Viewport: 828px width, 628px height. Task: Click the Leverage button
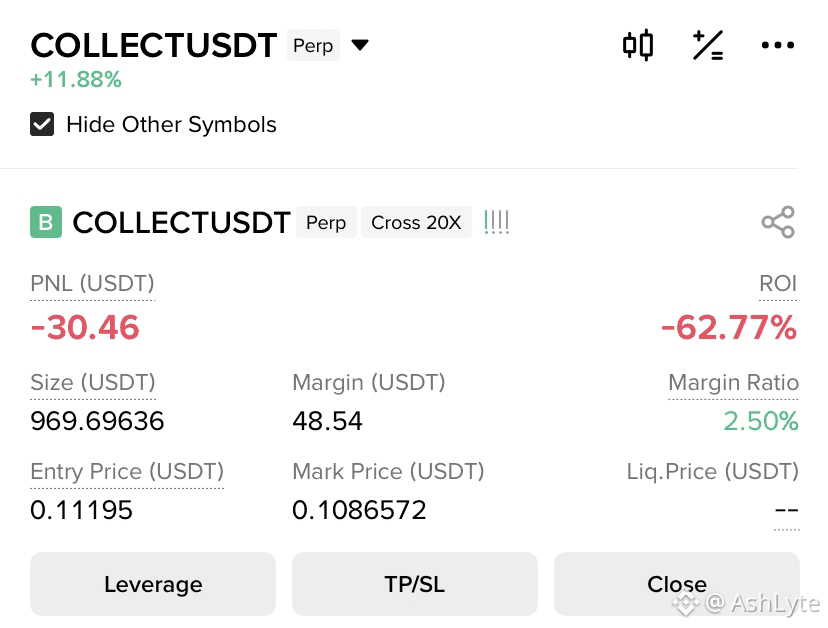coord(153,584)
